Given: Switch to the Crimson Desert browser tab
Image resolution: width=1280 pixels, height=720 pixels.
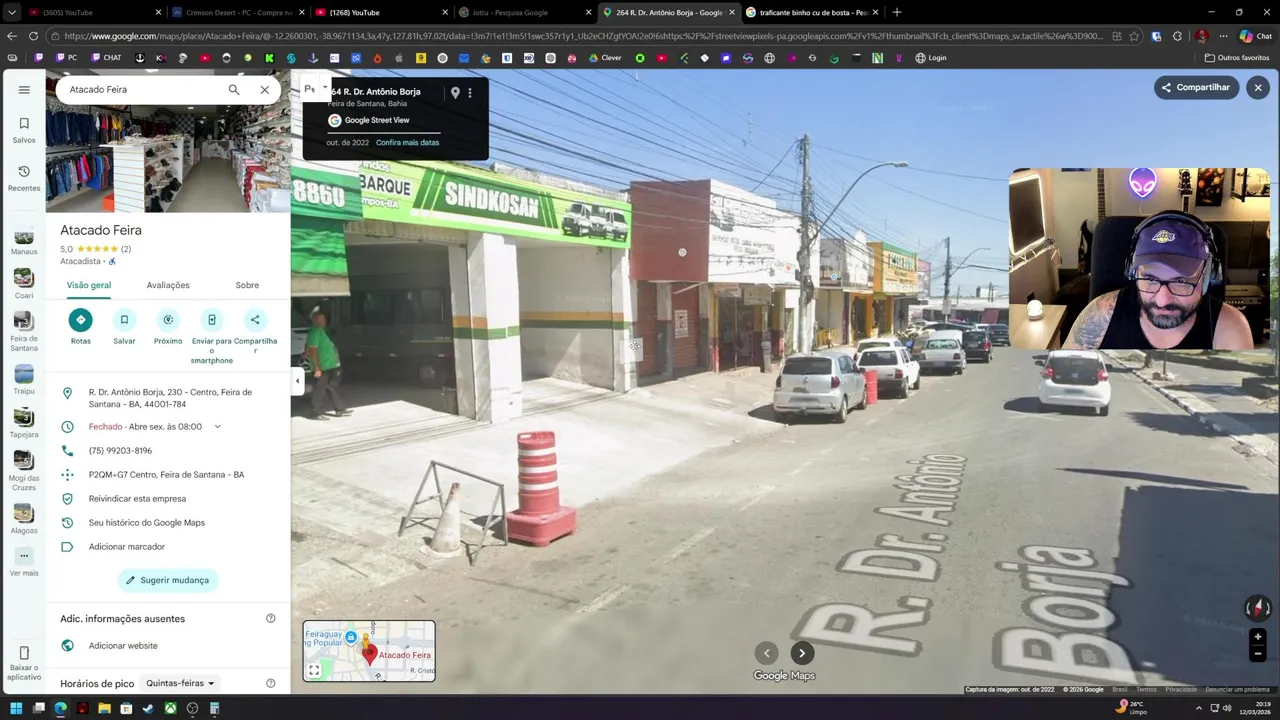Looking at the screenshot, I should pos(238,12).
